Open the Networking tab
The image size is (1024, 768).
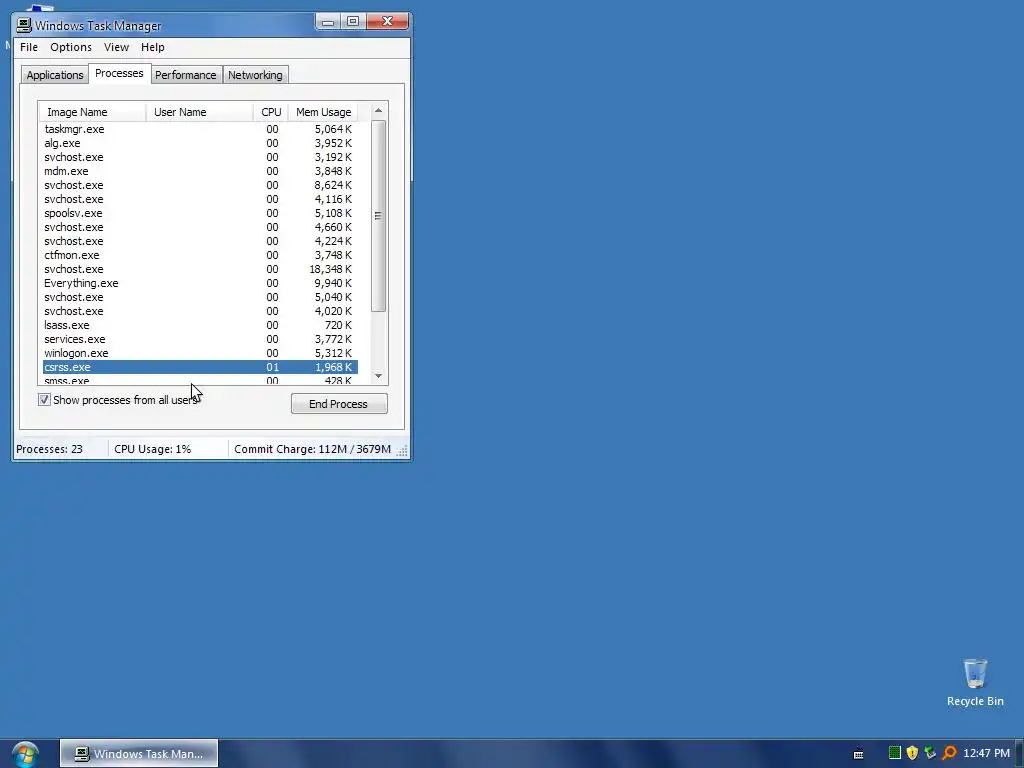pyautogui.click(x=255, y=75)
